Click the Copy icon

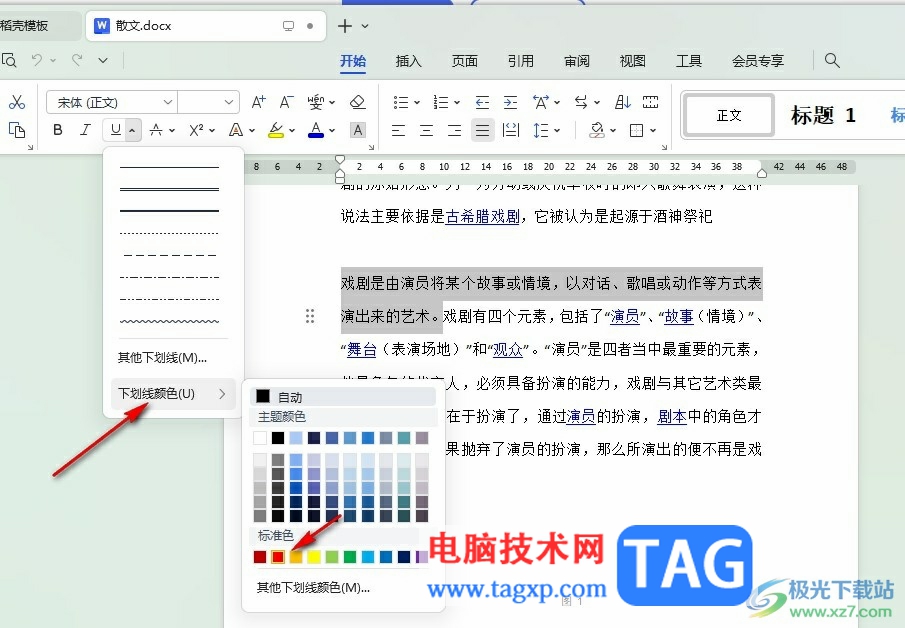tap(17, 130)
